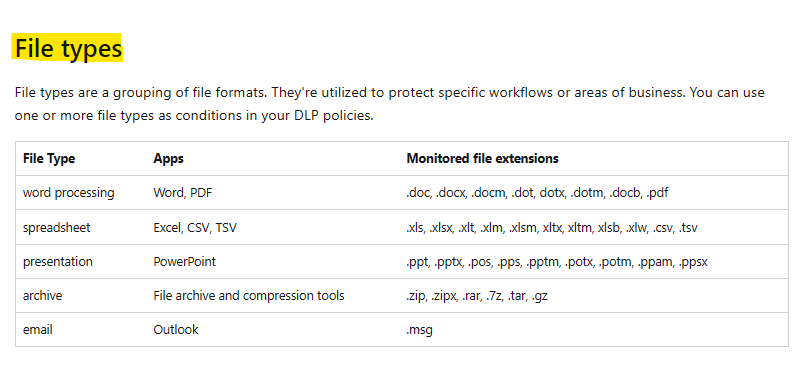Select the File Type column header
The width and height of the screenshot is (799, 368).
[49, 159]
